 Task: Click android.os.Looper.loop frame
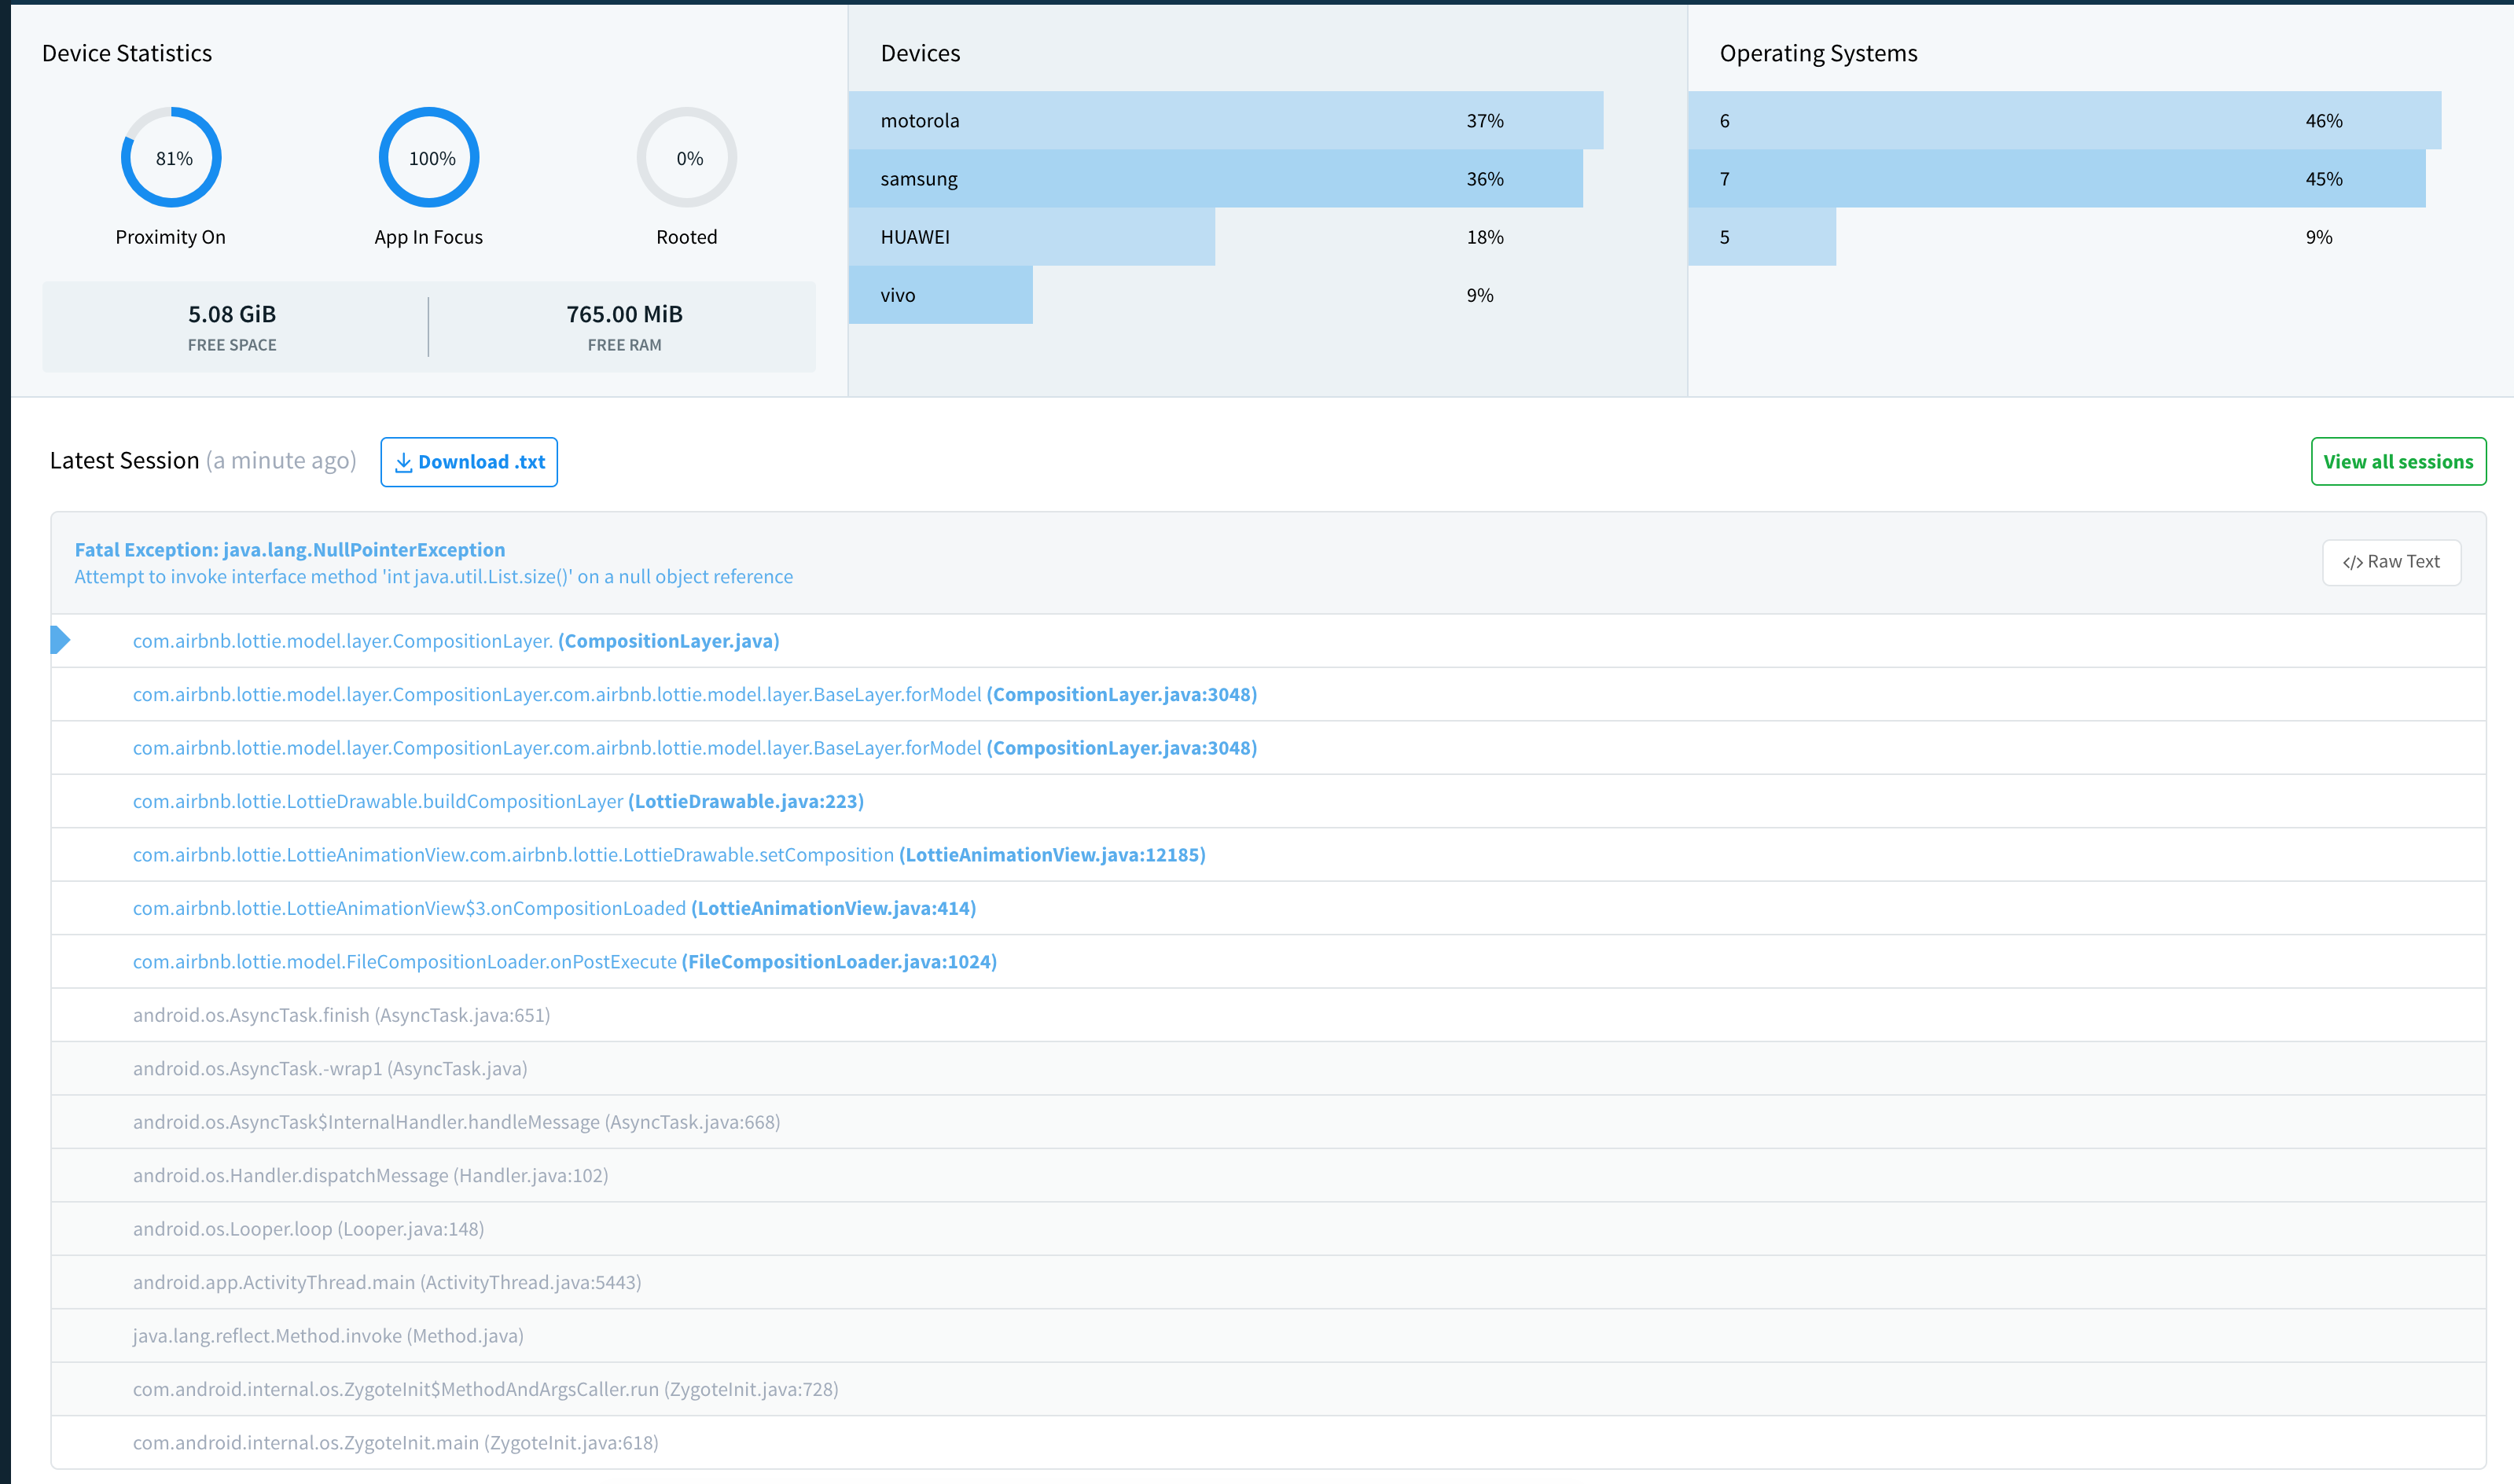(x=1268, y=1229)
